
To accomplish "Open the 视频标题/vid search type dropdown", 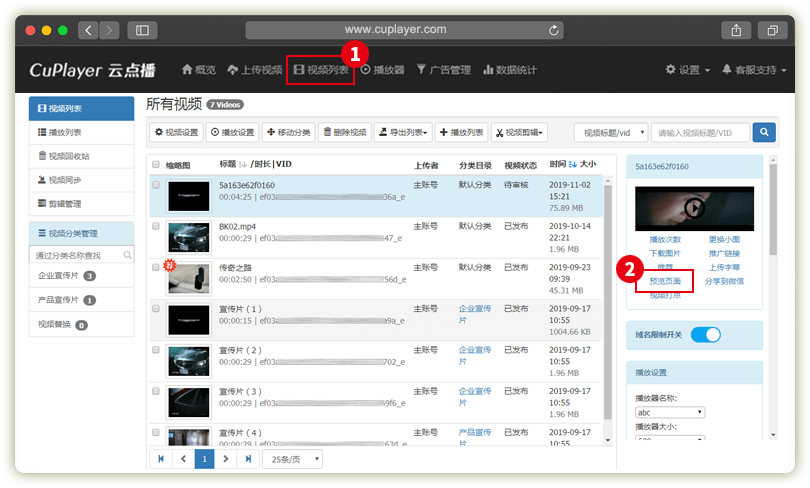I will 610,132.
